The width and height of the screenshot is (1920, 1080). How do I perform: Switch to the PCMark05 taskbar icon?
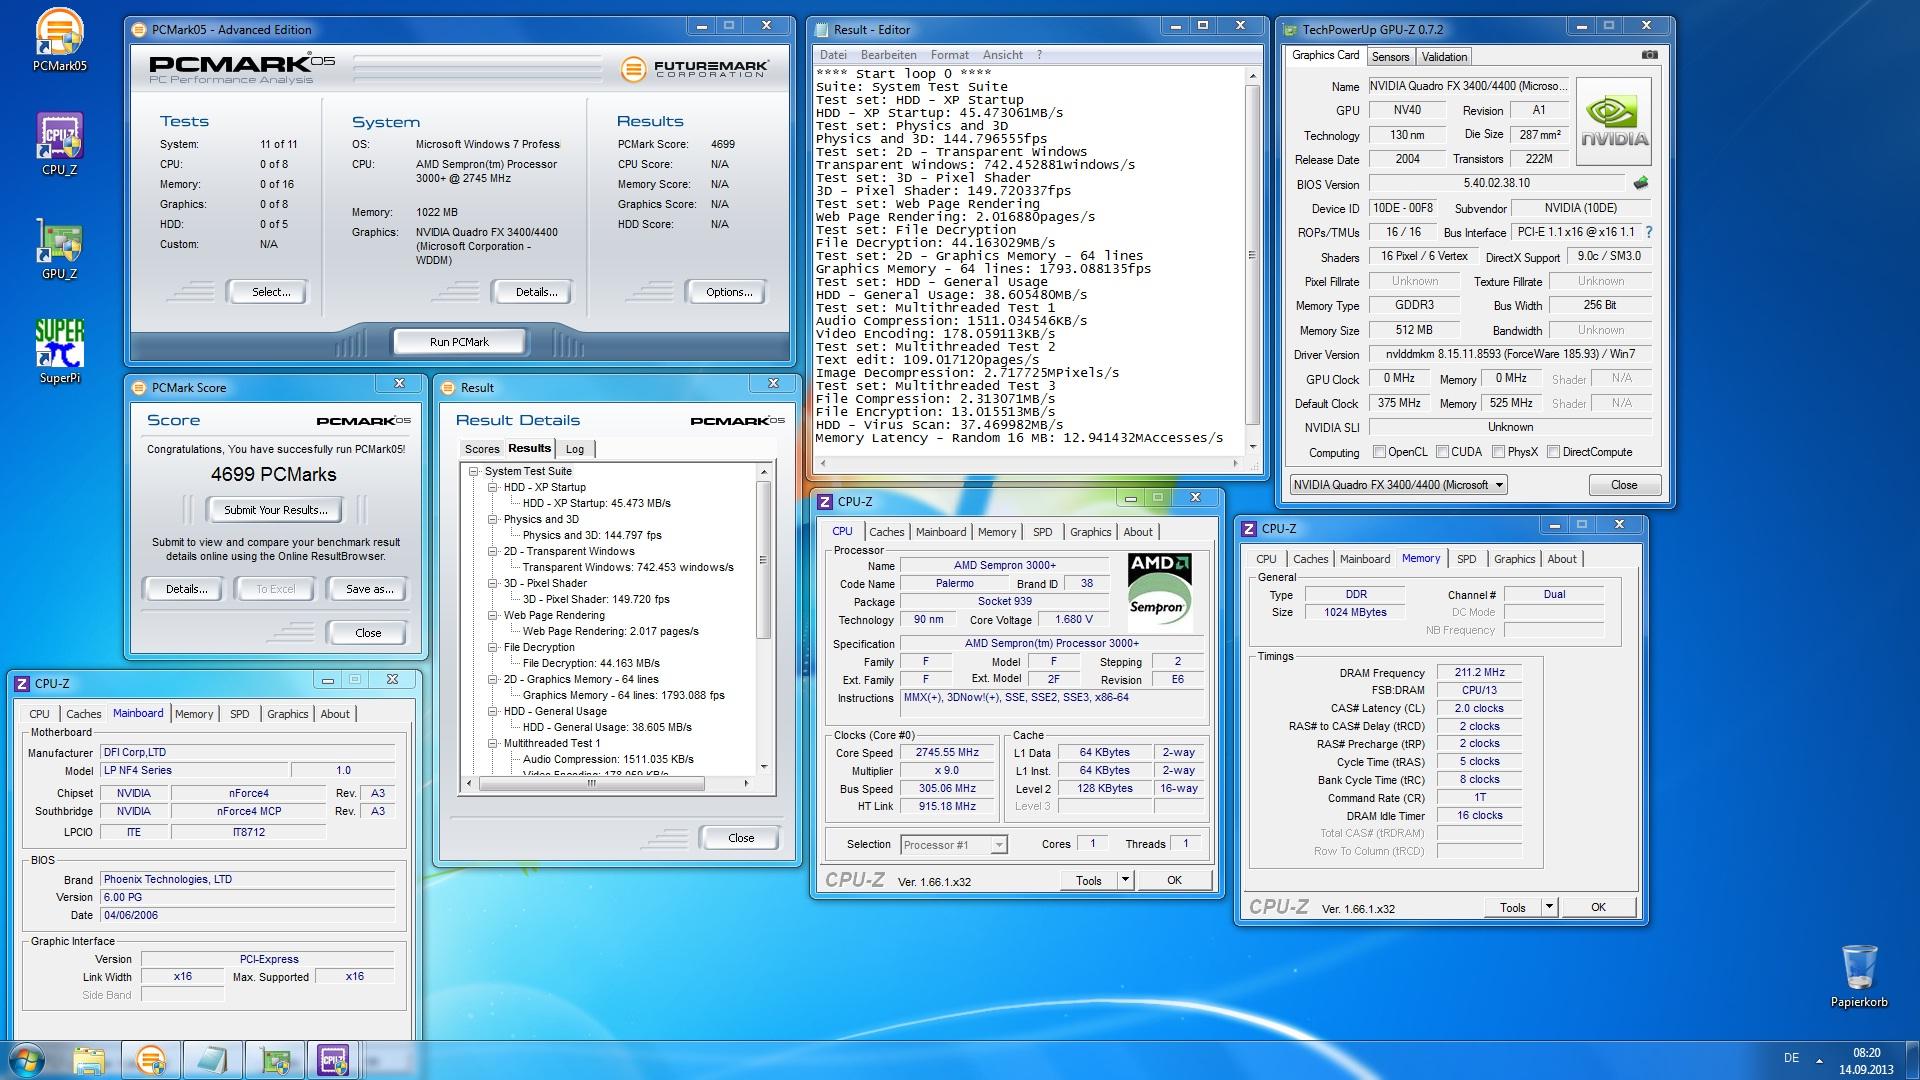(151, 1060)
